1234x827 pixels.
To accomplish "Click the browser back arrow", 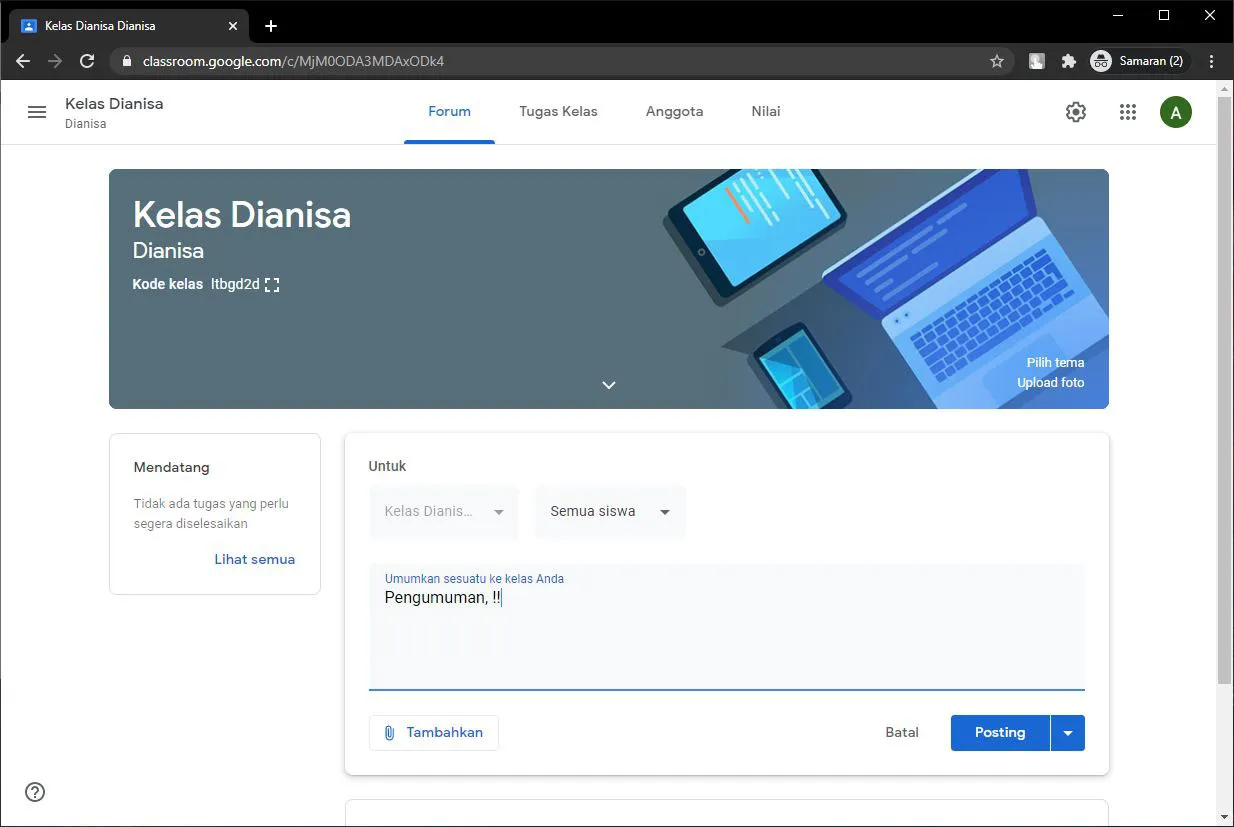I will tap(22, 61).
